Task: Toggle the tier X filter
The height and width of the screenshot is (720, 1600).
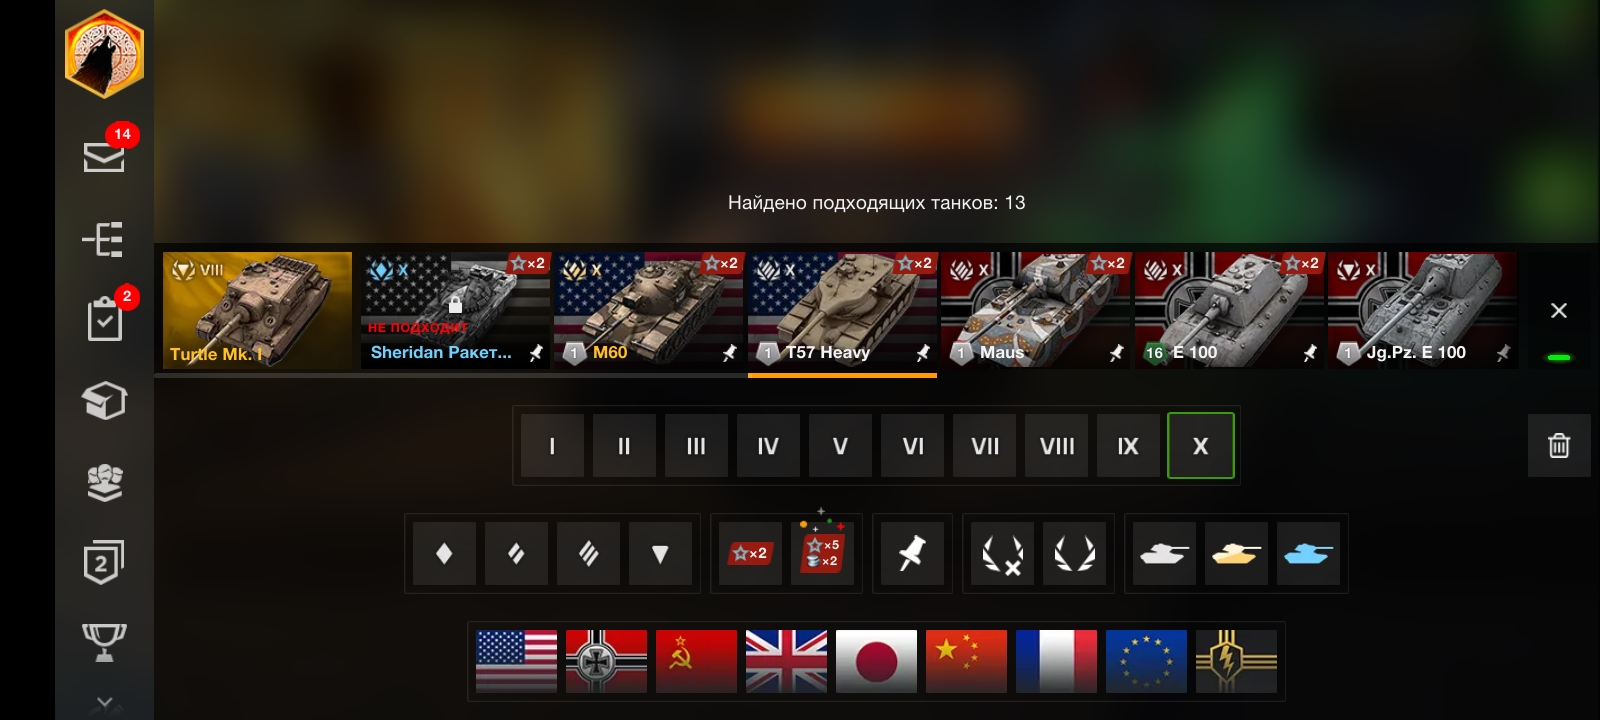Action: [1200, 446]
